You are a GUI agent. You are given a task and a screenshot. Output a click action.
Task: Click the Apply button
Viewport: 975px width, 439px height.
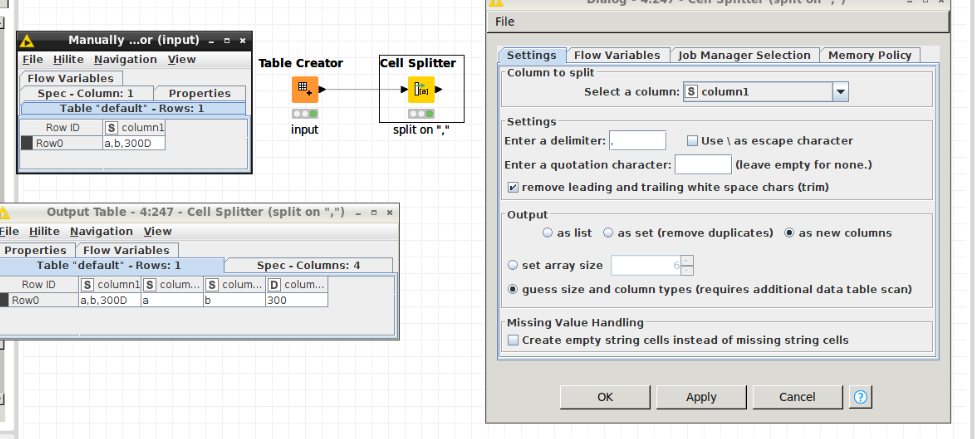[701, 397]
